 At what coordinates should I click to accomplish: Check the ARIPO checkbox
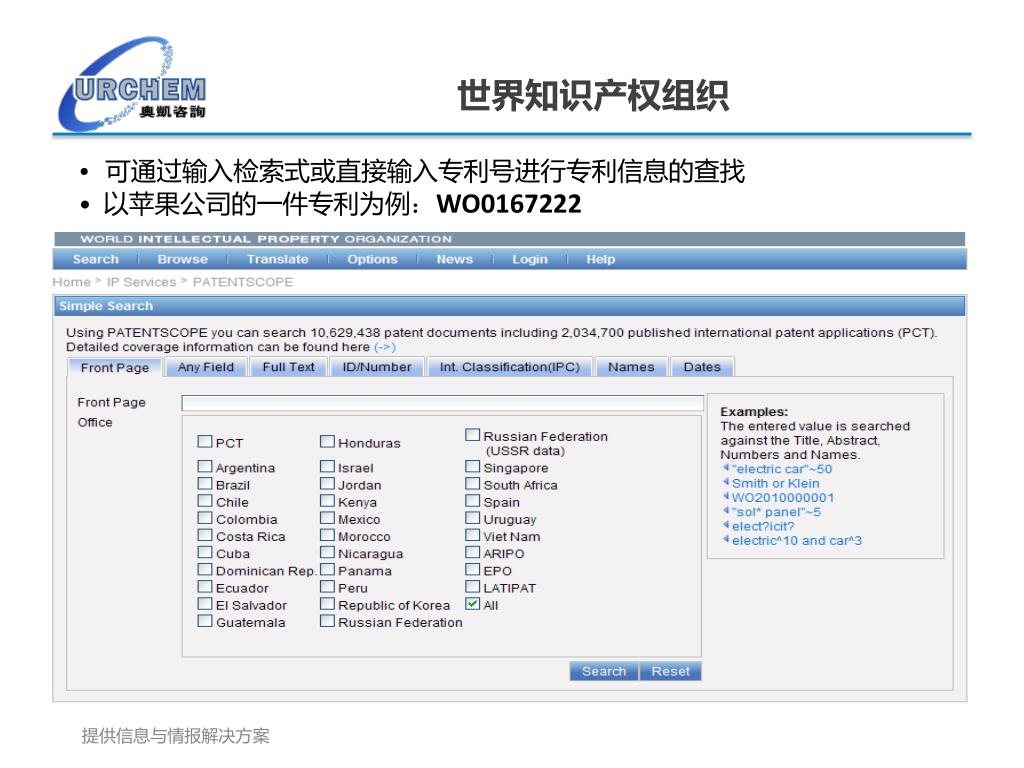(473, 552)
